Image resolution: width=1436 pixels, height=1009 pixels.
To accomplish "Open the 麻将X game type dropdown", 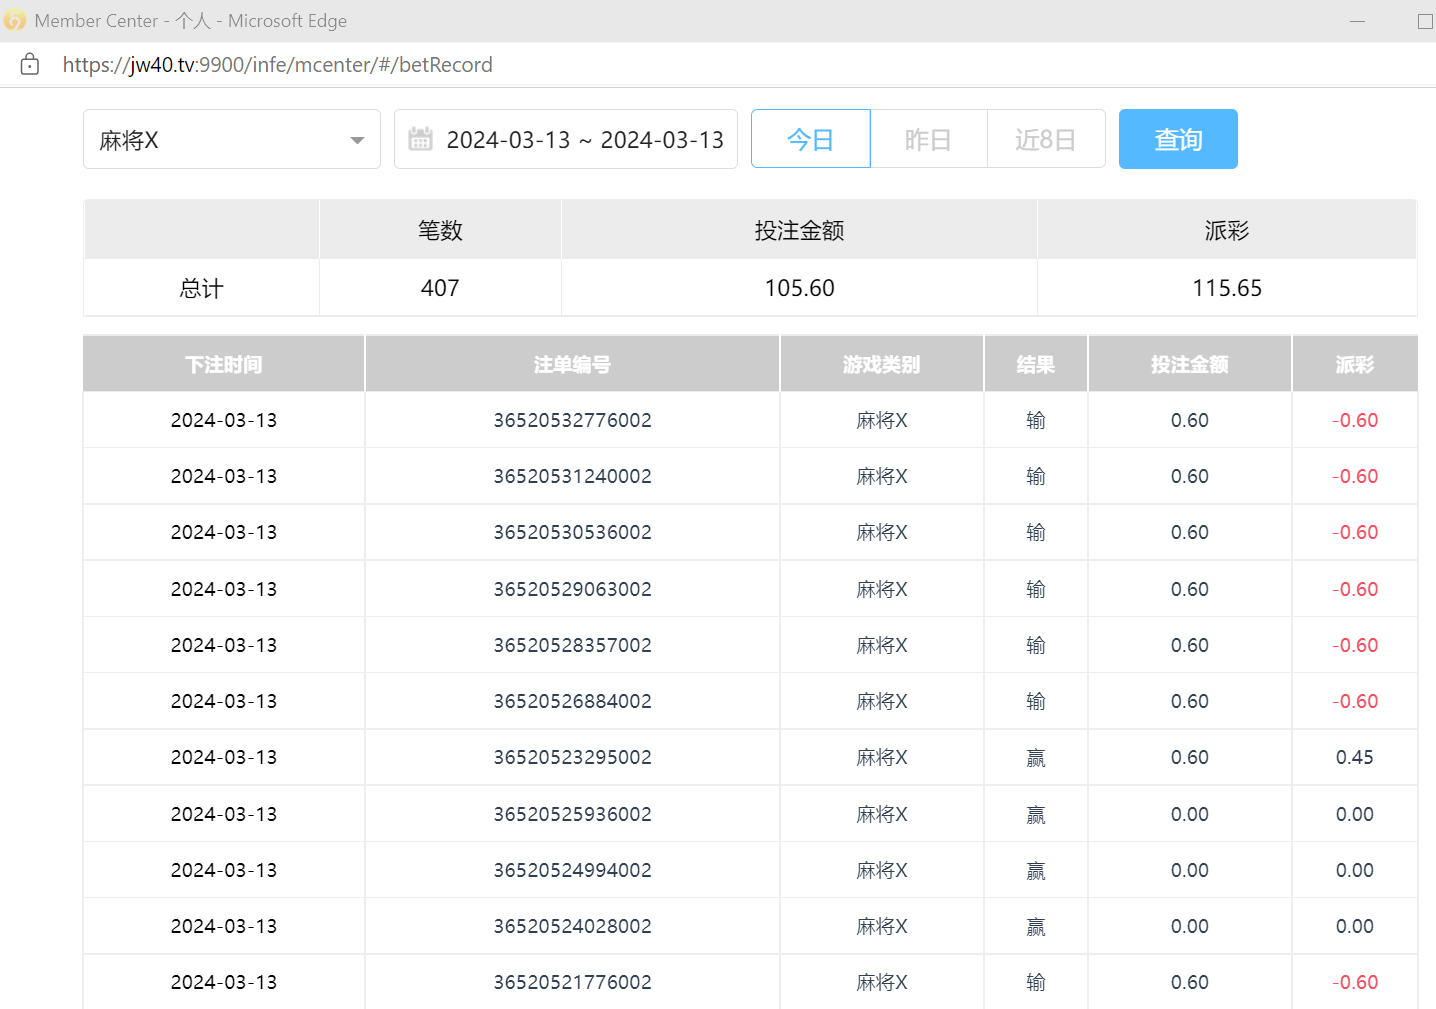I will pos(232,139).
